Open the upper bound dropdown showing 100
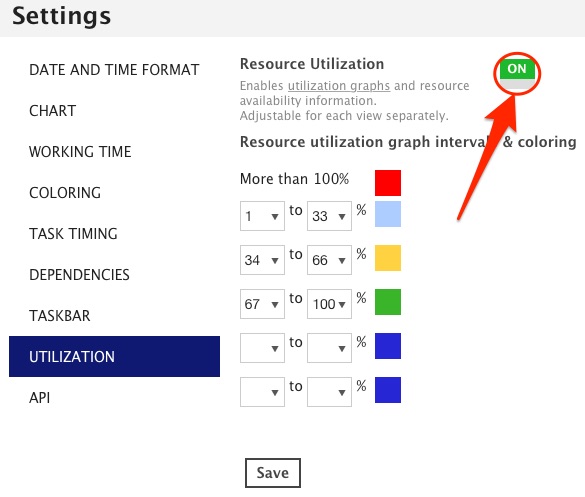The height and width of the screenshot is (497, 585). coord(329,304)
